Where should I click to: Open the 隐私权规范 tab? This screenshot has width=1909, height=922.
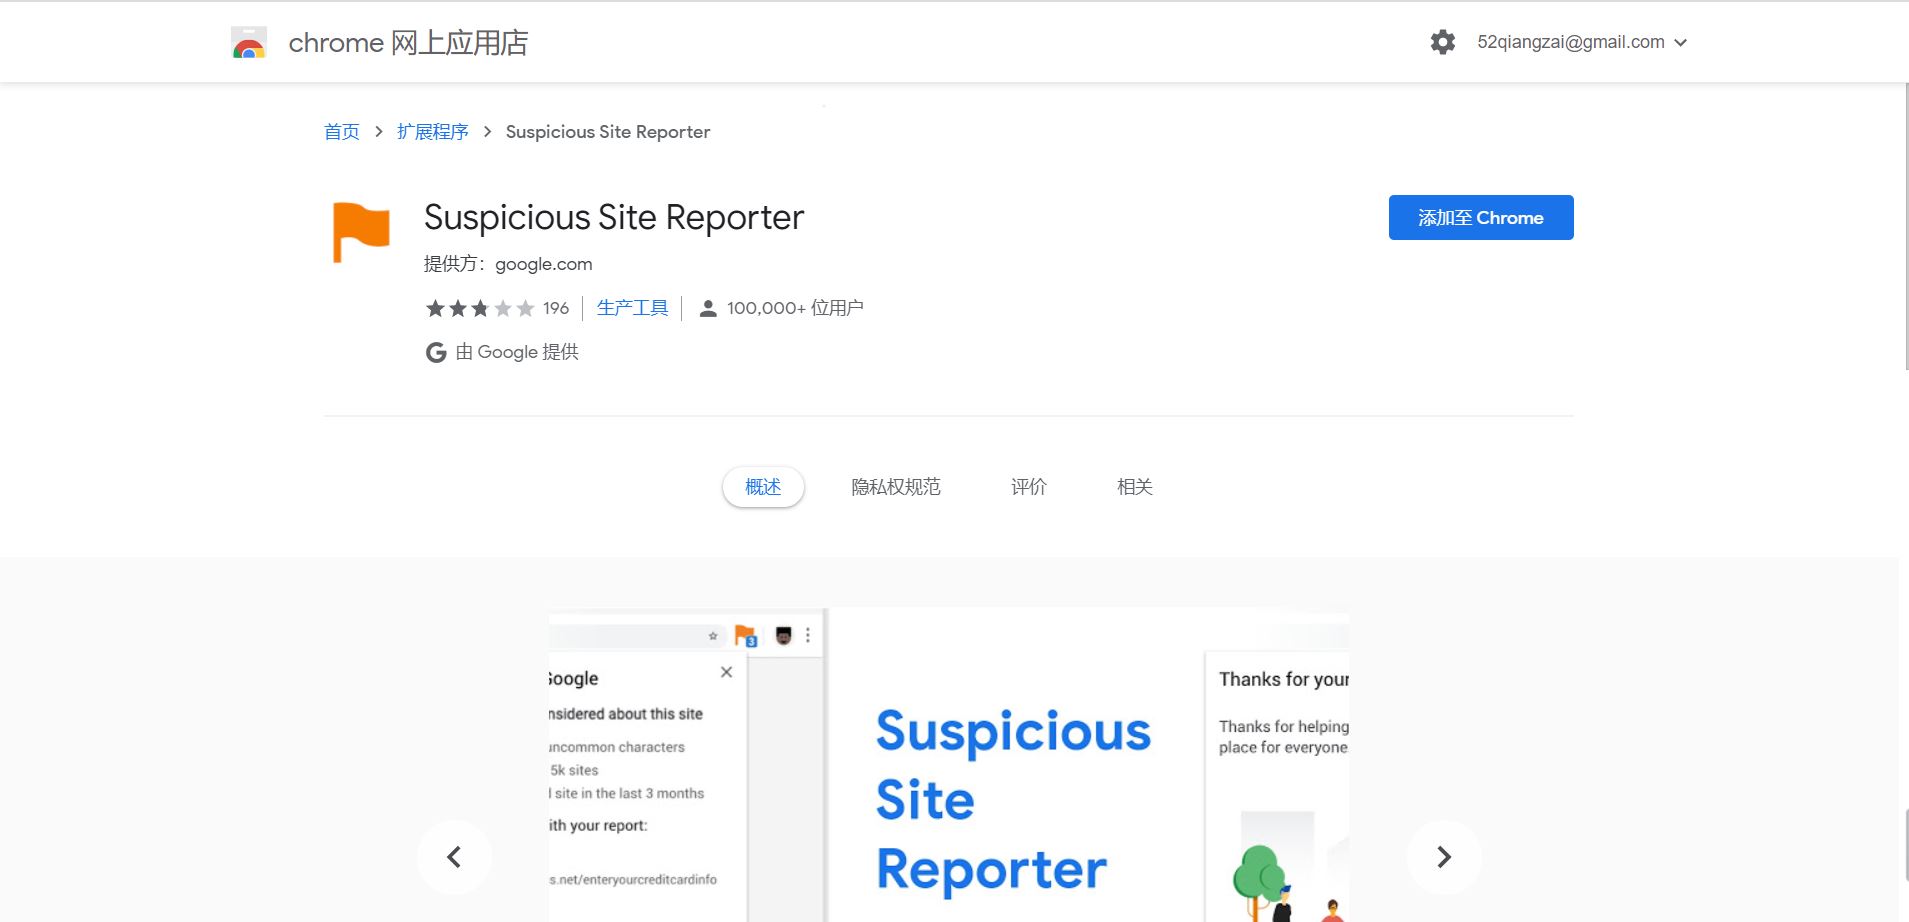896,487
